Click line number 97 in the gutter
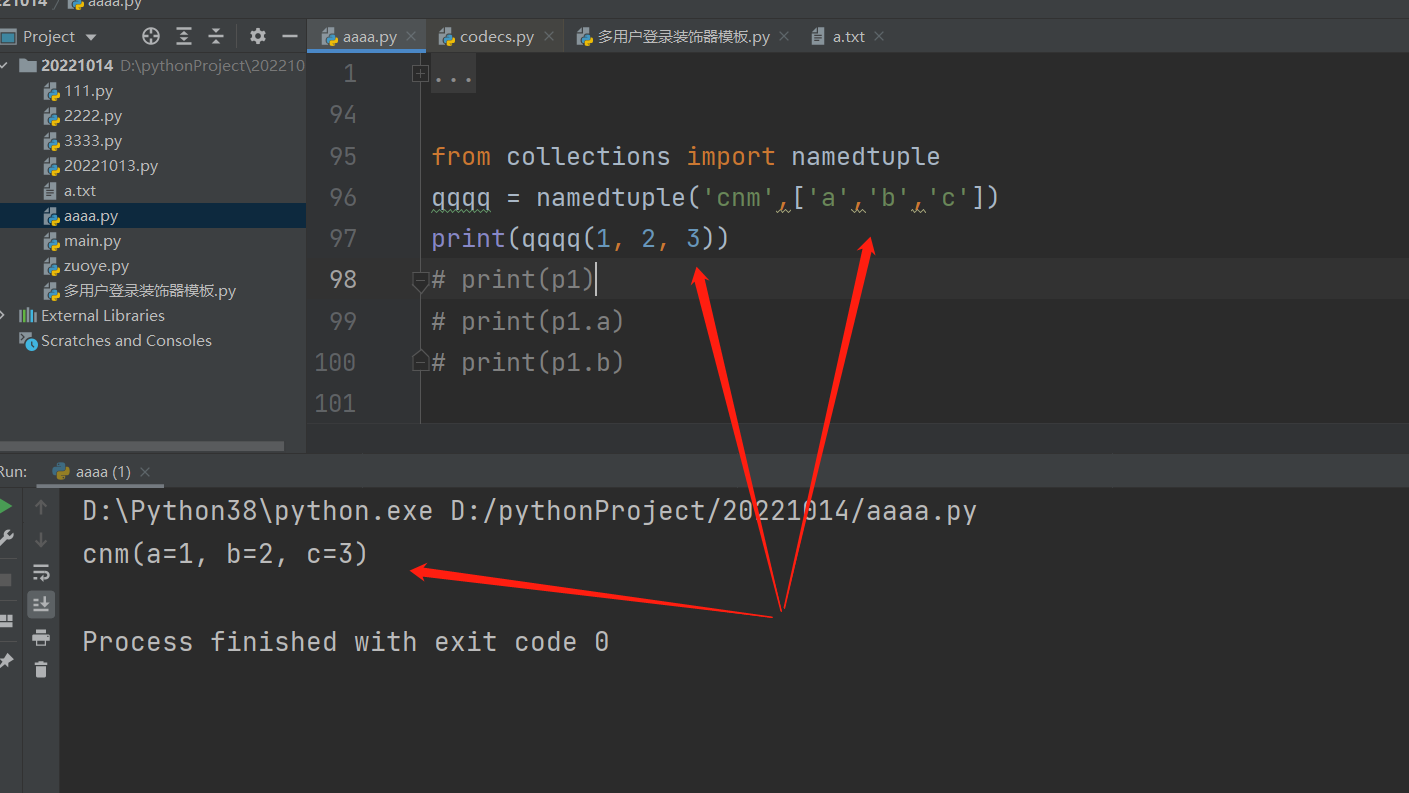Viewport: 1409px width, 793px height. click(x=343, y=238)
